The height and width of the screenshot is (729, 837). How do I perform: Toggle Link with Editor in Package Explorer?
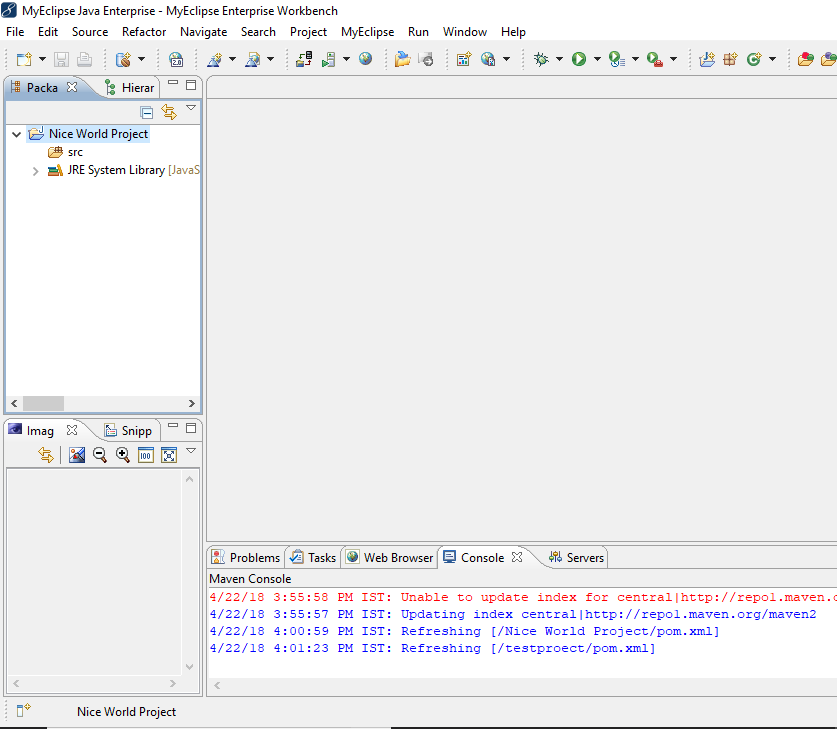tap(167, 113)
